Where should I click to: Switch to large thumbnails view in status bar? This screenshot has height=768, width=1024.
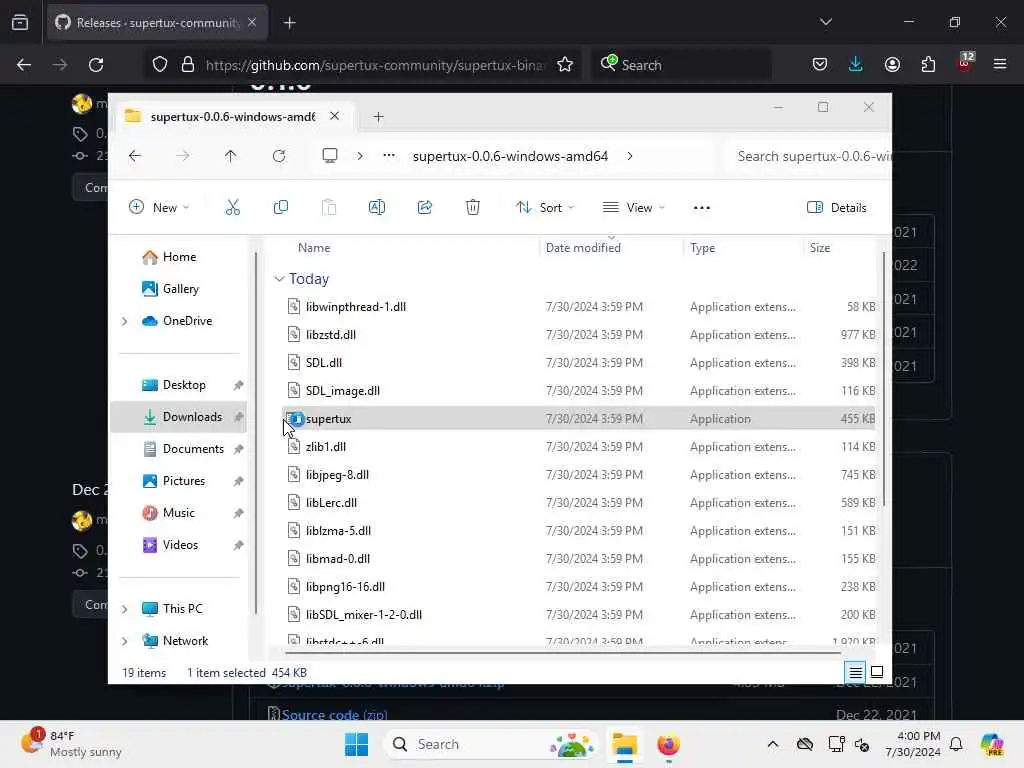(877, 672)
